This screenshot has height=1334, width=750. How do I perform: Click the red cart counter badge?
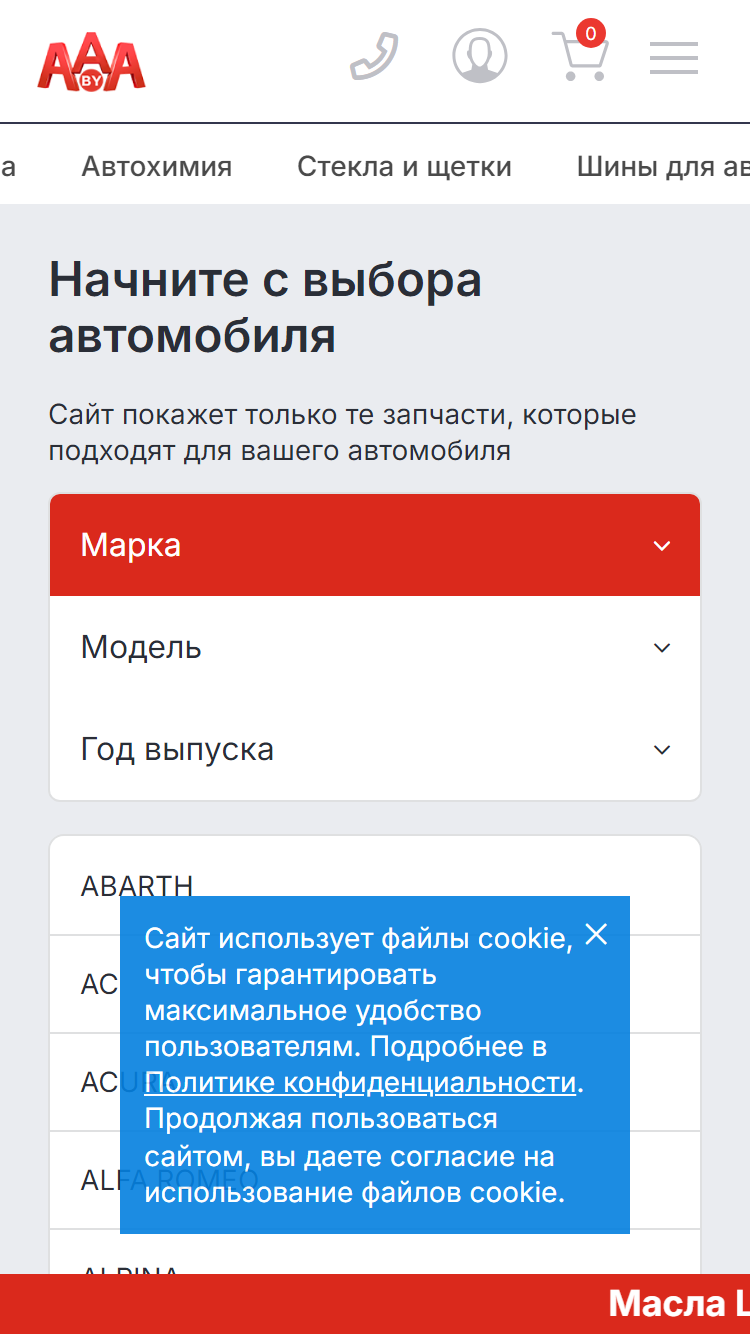pyautogui.click(x=591, y=33)
